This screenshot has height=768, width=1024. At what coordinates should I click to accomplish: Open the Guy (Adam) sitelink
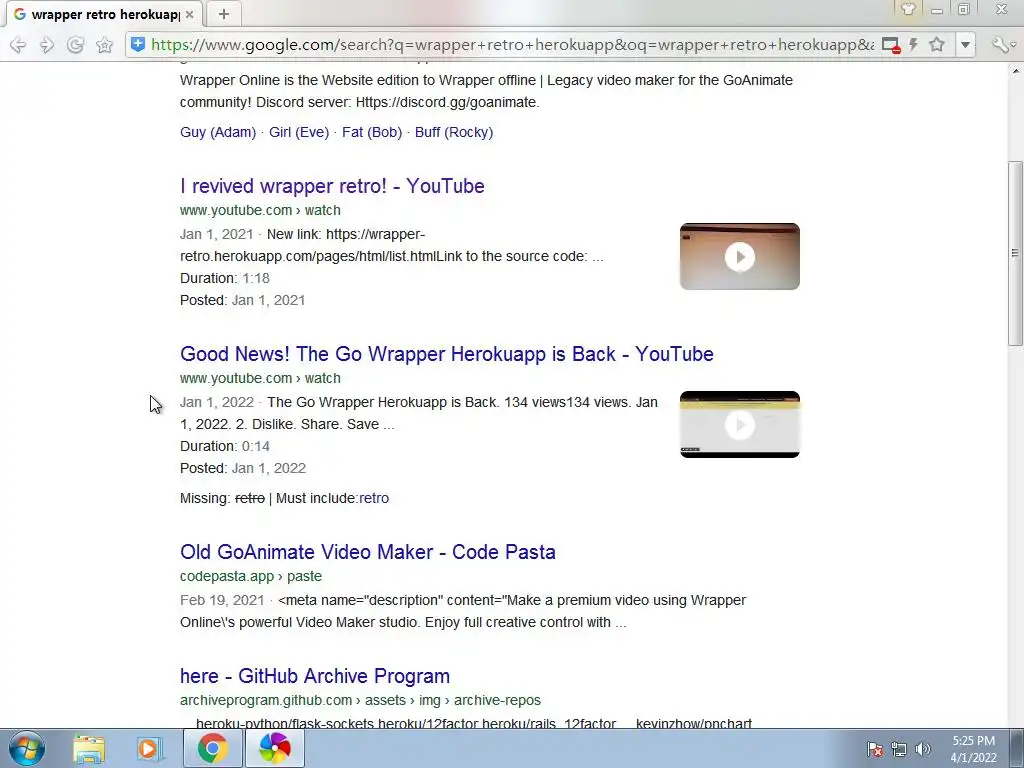pos(218,133)
